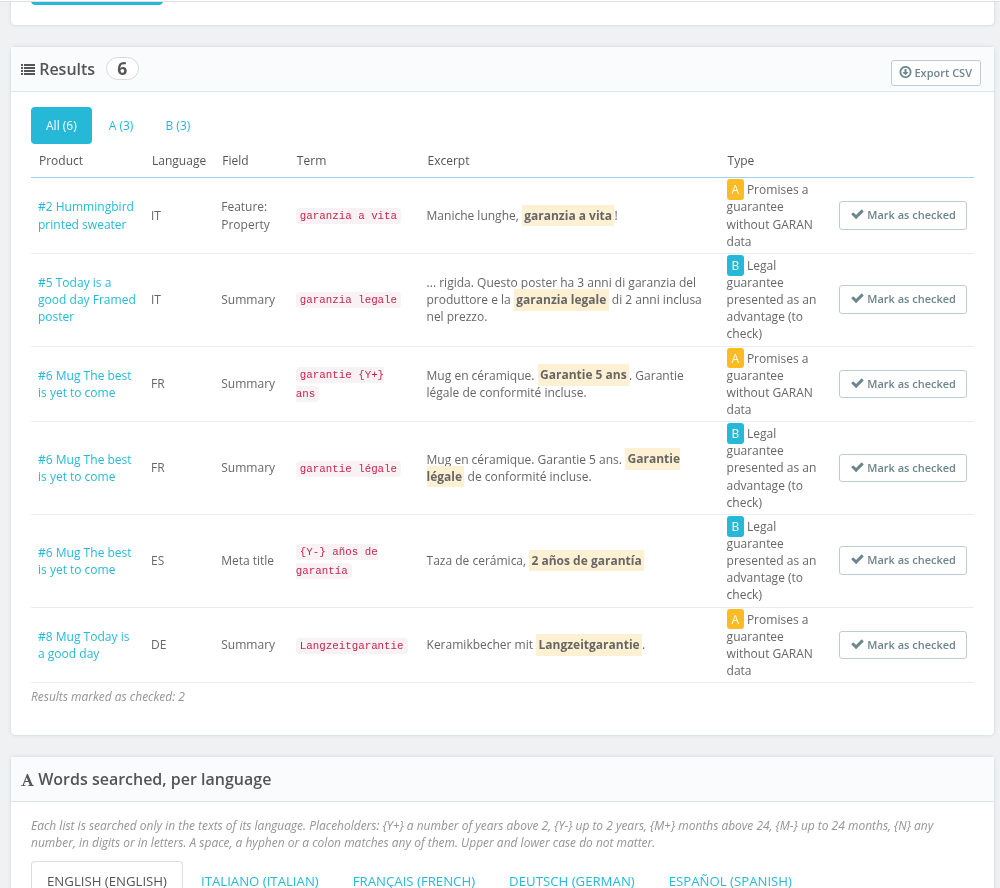Click the Type column header

740,161
